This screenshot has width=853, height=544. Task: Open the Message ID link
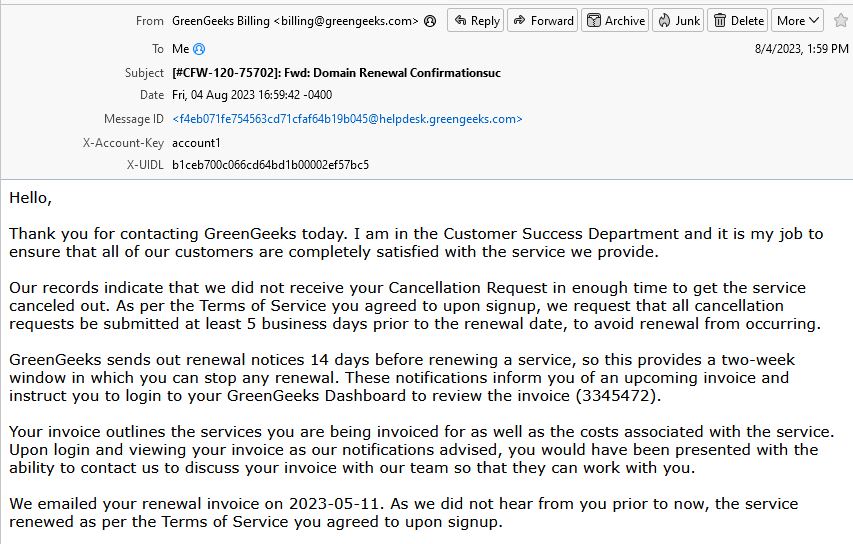[347, 119]
